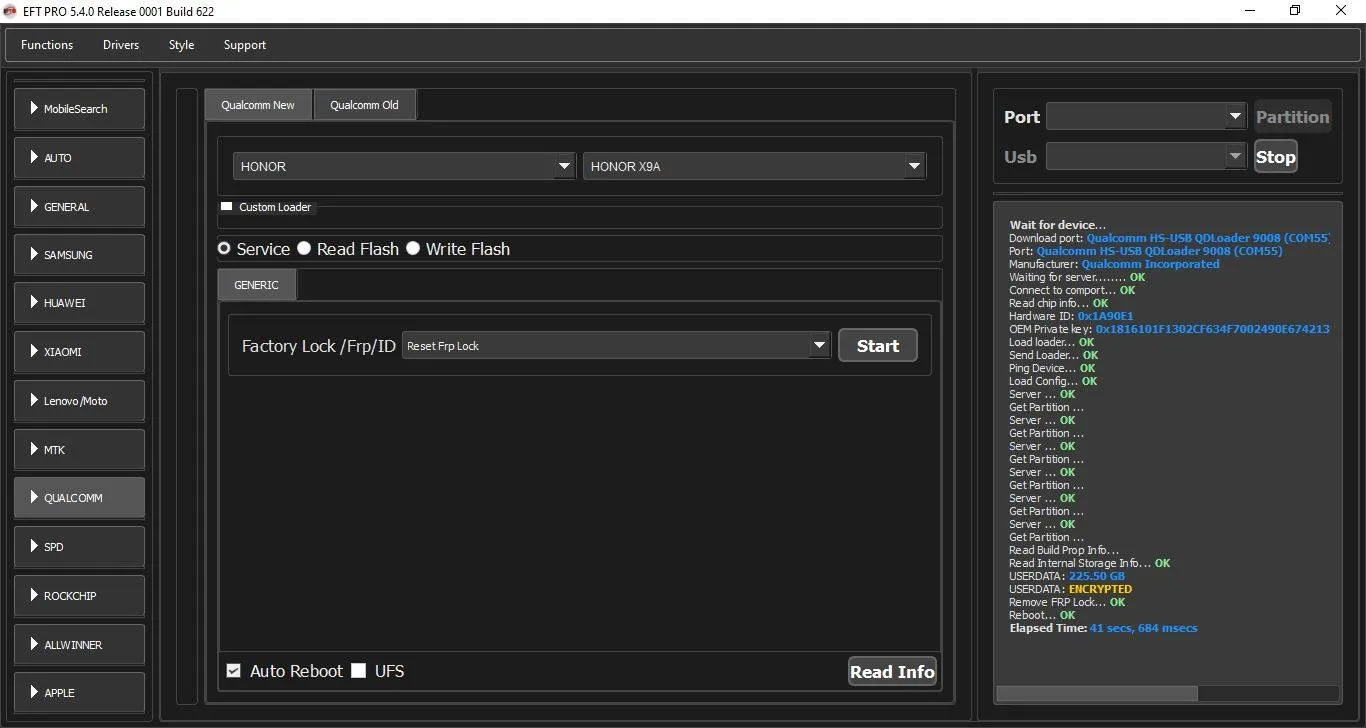Open the MTK sidebar category
Viewport: 1366px width, 728px height.
(79, 450)
